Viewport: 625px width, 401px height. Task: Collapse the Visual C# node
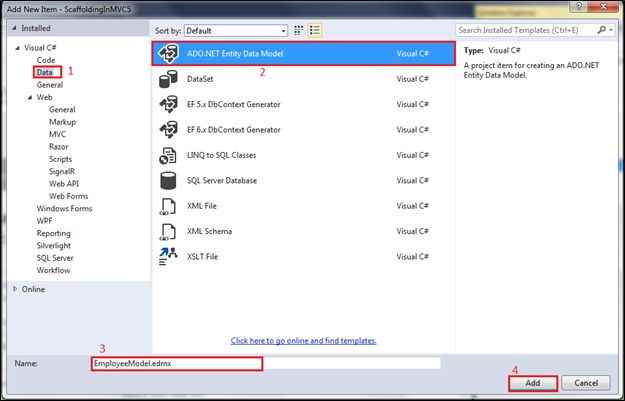tap(18, 48)
